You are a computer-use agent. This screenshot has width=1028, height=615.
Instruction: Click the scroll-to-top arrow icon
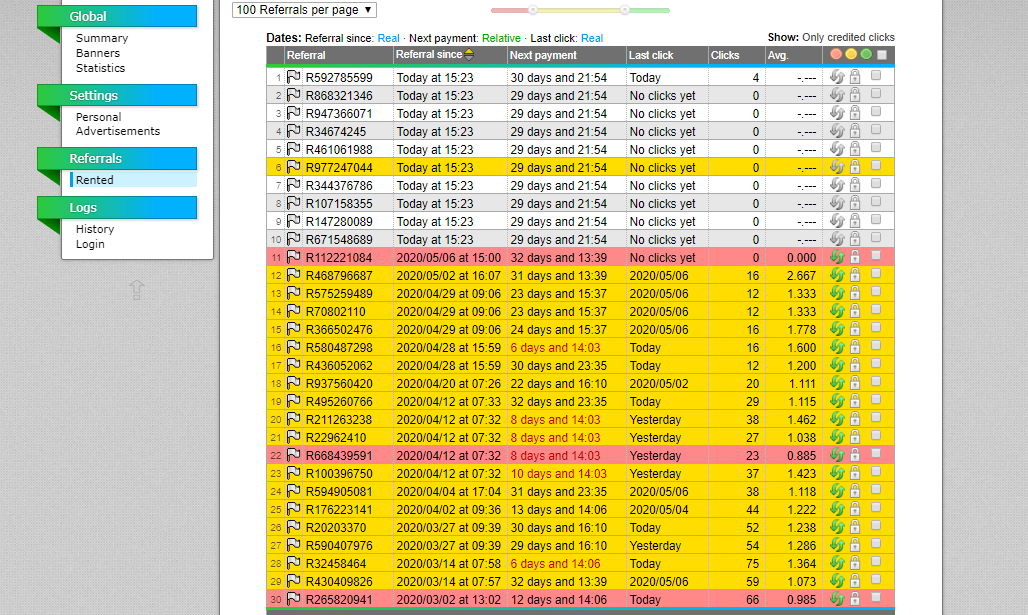(x=136, y=289)
